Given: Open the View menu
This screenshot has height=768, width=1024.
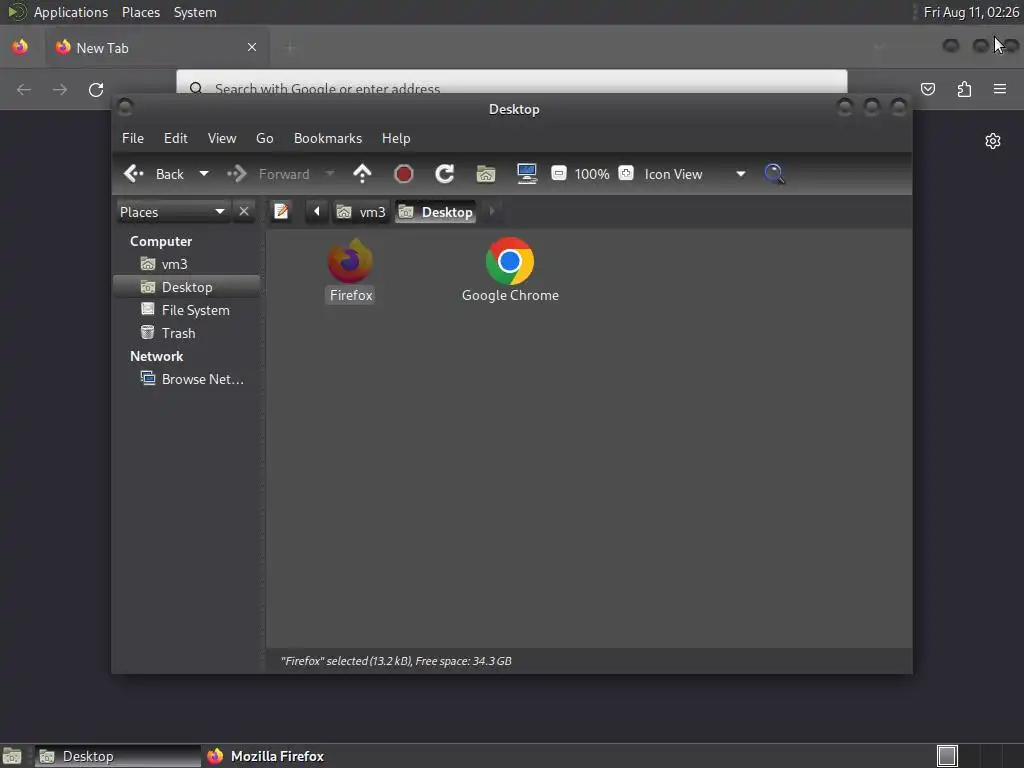Looking at the screenshot, I should point(222,138).
